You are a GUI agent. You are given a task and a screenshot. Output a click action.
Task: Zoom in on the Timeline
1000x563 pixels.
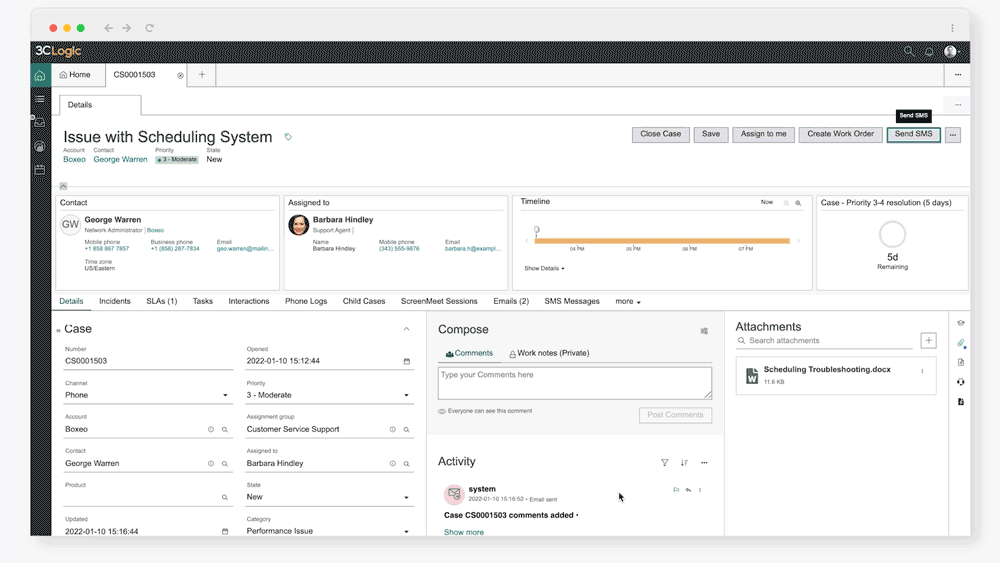click(x=798, y=203)
